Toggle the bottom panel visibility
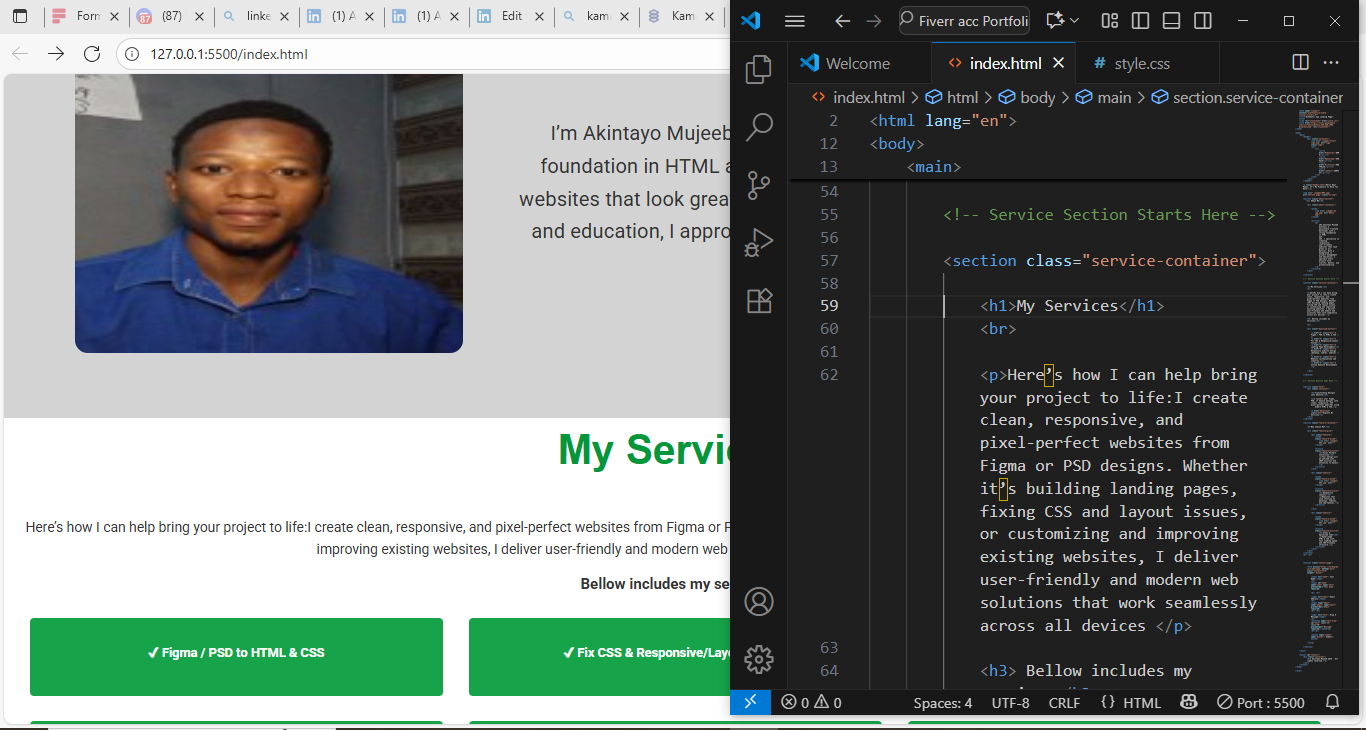 pyautogui.click(x=1171, y=21)
